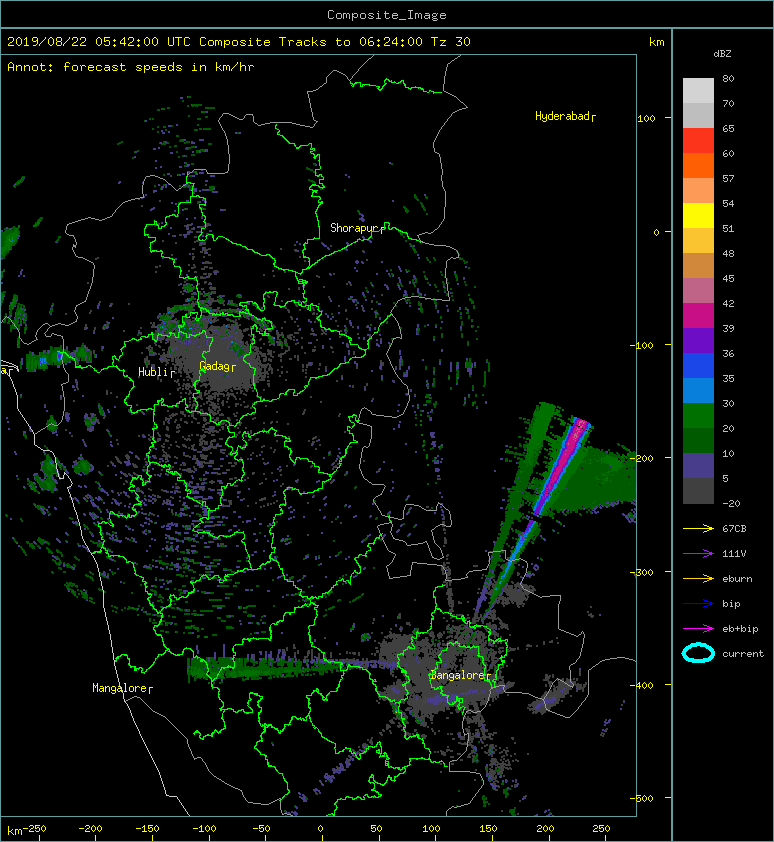Click the purple 111V arrow icon
The height and width of the screenshot is (842, 774).
(698, 554)
